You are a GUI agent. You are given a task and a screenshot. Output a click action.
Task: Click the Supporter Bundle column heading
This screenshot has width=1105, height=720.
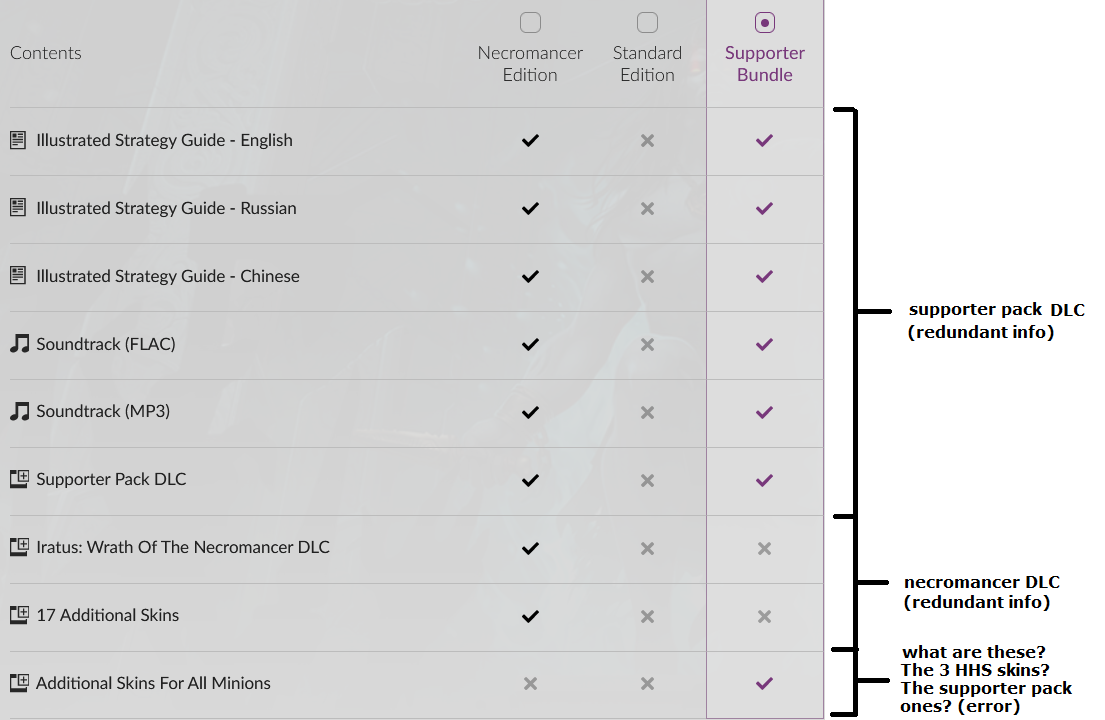[765, 64]
